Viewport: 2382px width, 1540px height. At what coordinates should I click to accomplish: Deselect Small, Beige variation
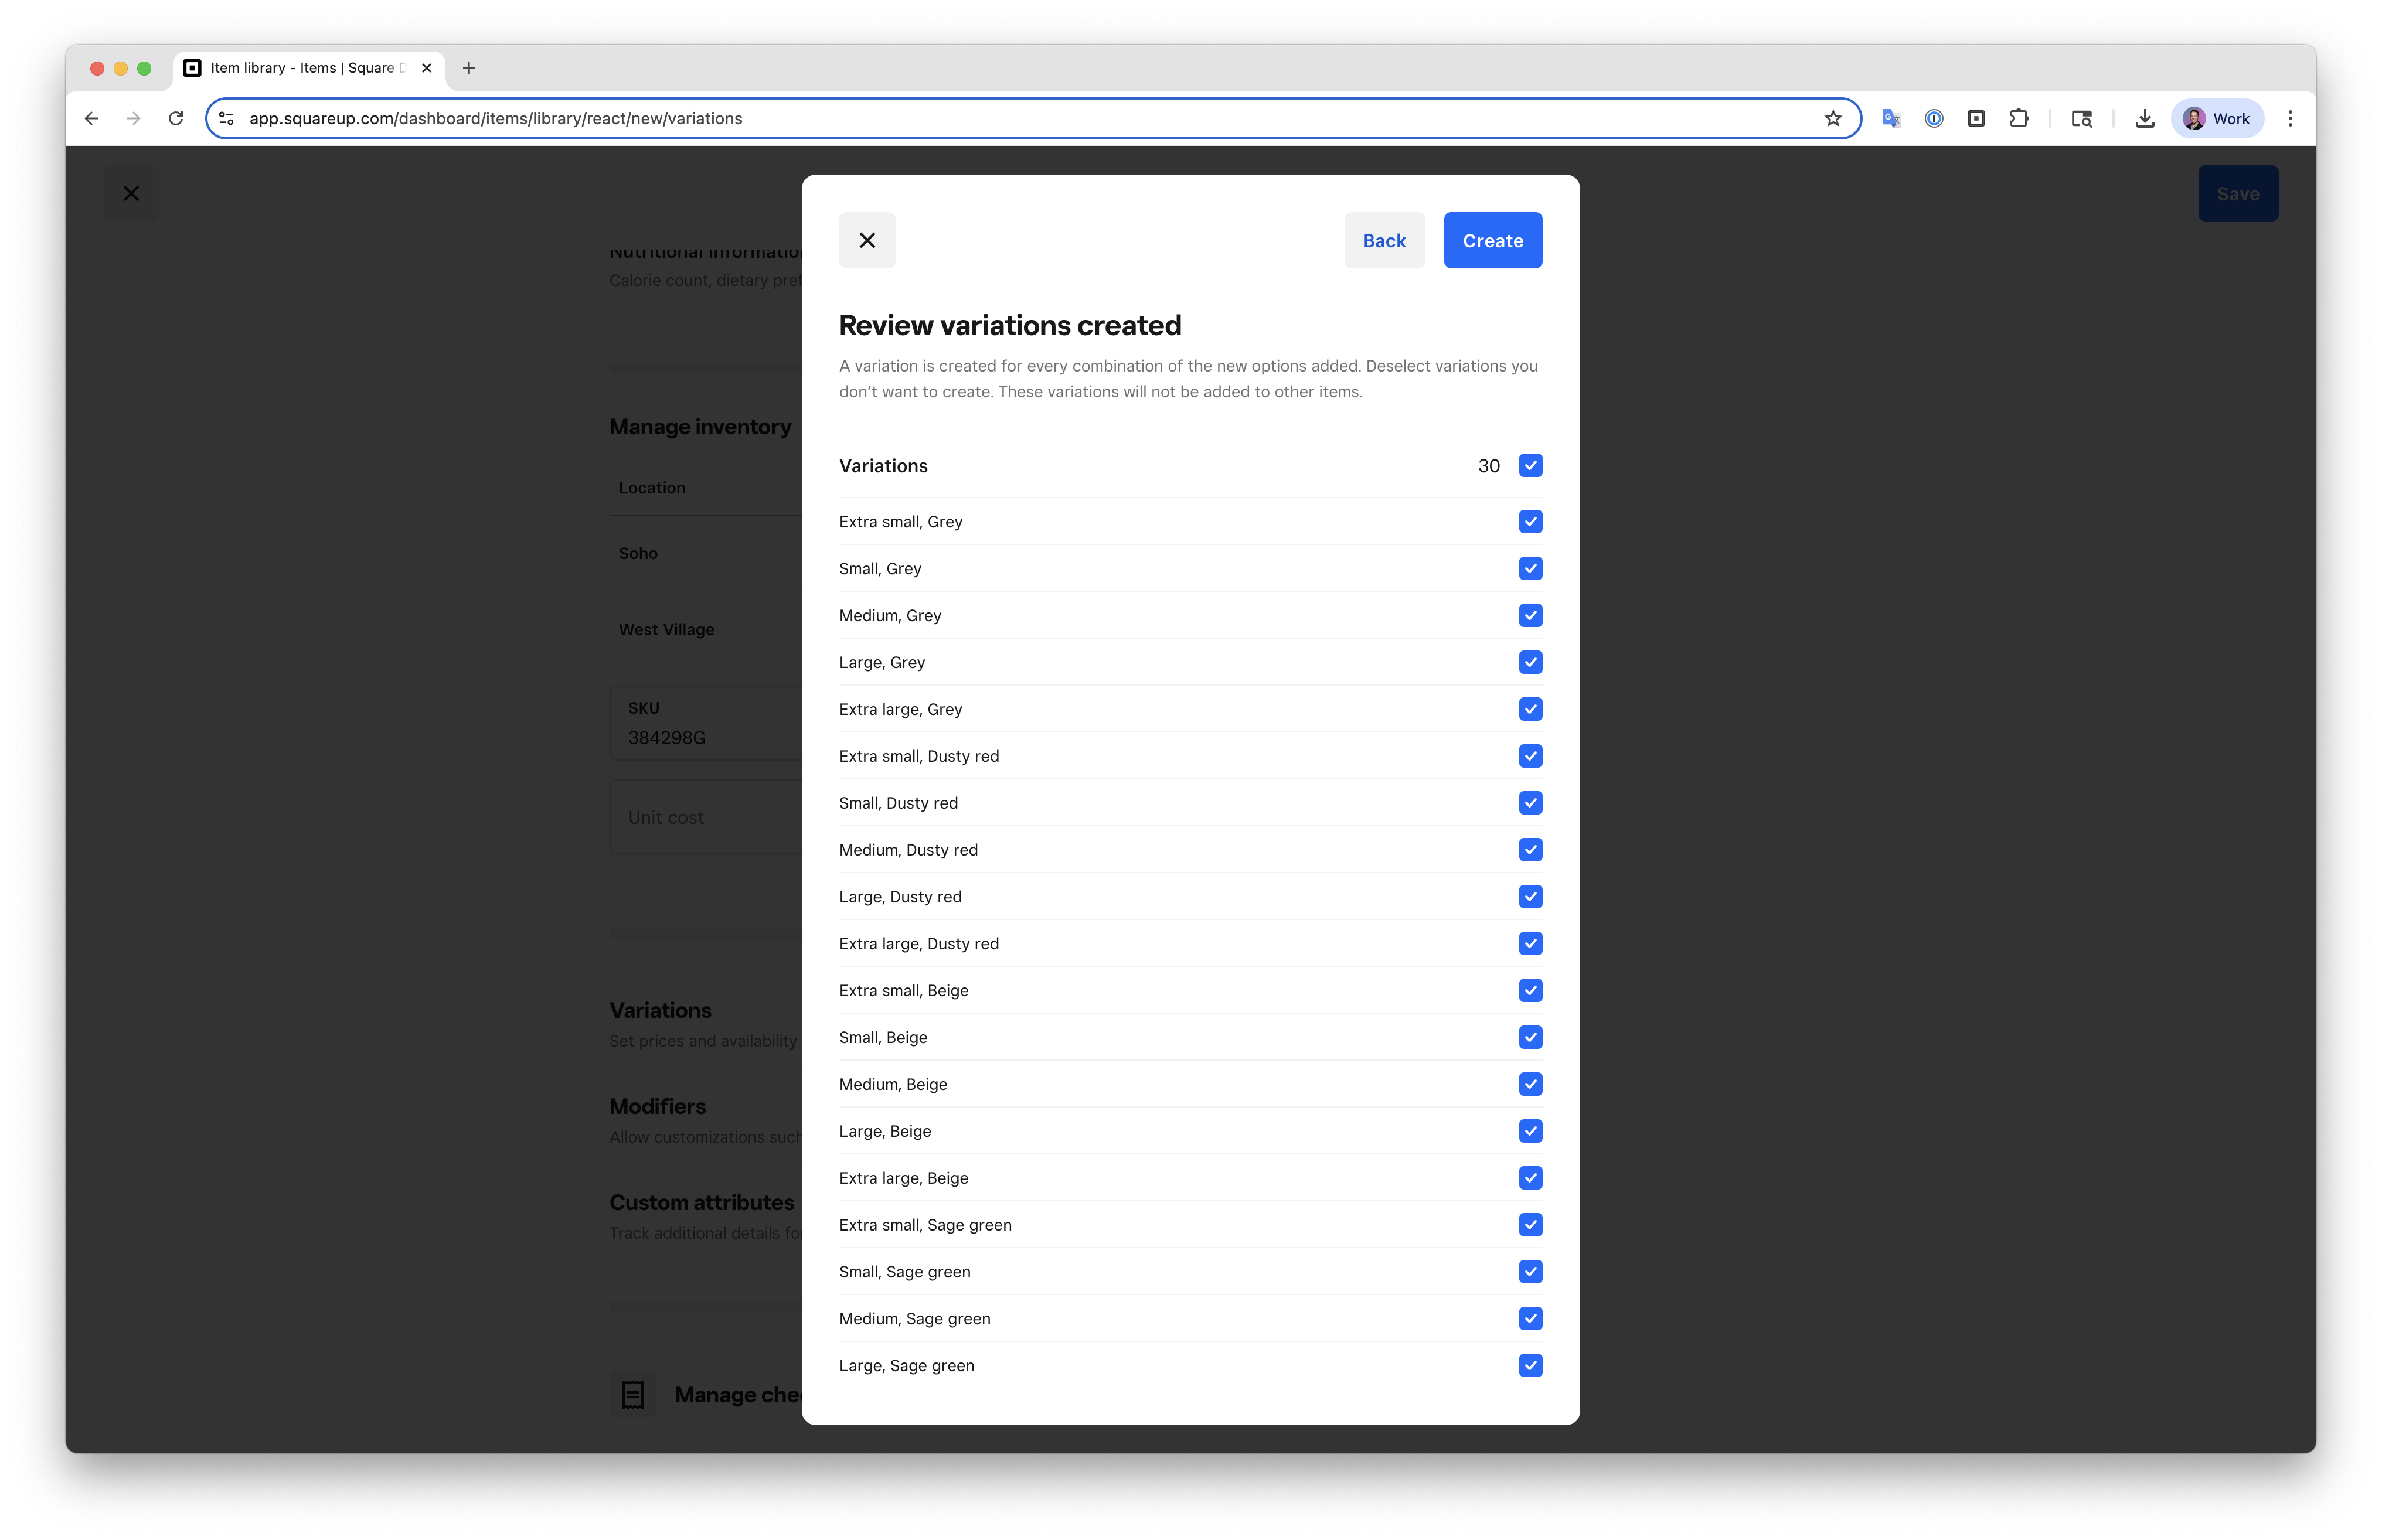[x=1530, y=1037]
